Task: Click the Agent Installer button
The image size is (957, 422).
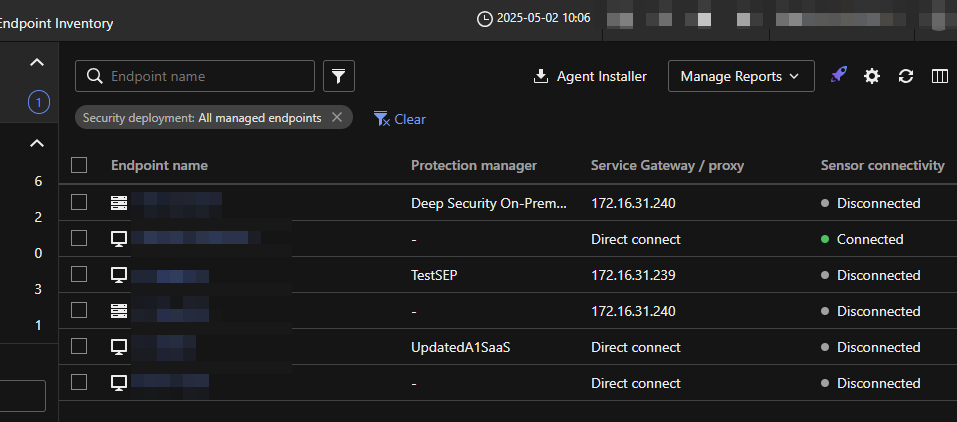Action: pyautogui.click(x=590, y=76)
